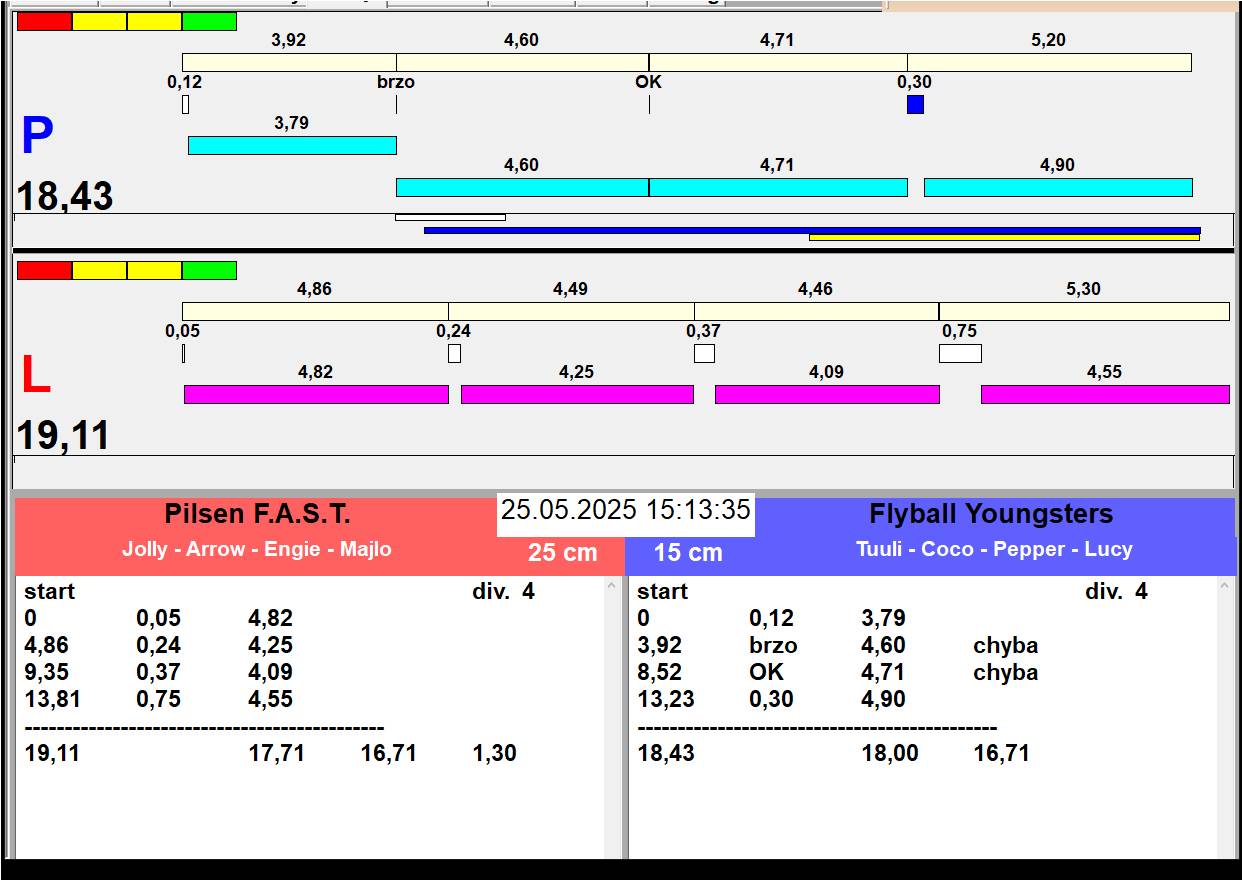The width and height of the screenshot is (1242, 880).
Task: Select the tiny marker under 0,05 in lane L
Action: click(184, 353)
